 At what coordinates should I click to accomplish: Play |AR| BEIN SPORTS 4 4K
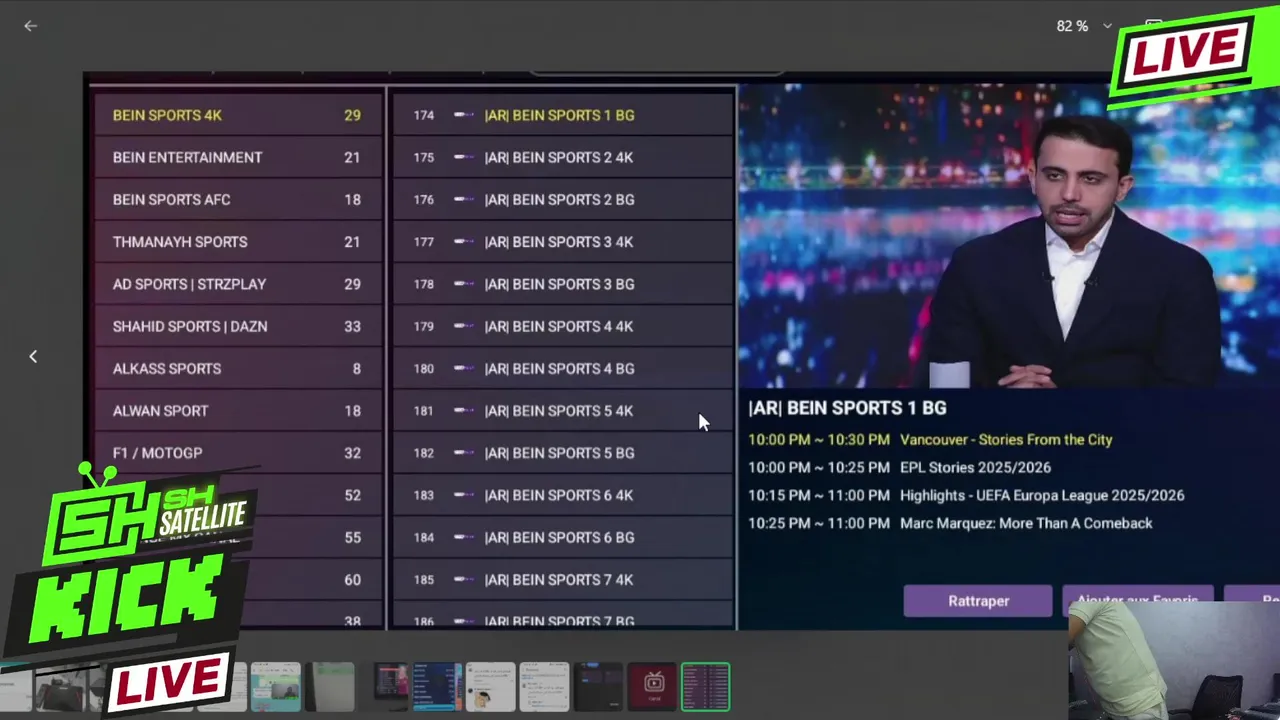563,326
